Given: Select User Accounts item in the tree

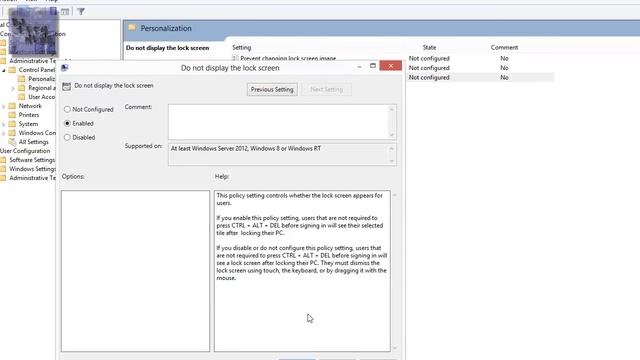Looking at the screenshot, I should (x=41, y=97).
